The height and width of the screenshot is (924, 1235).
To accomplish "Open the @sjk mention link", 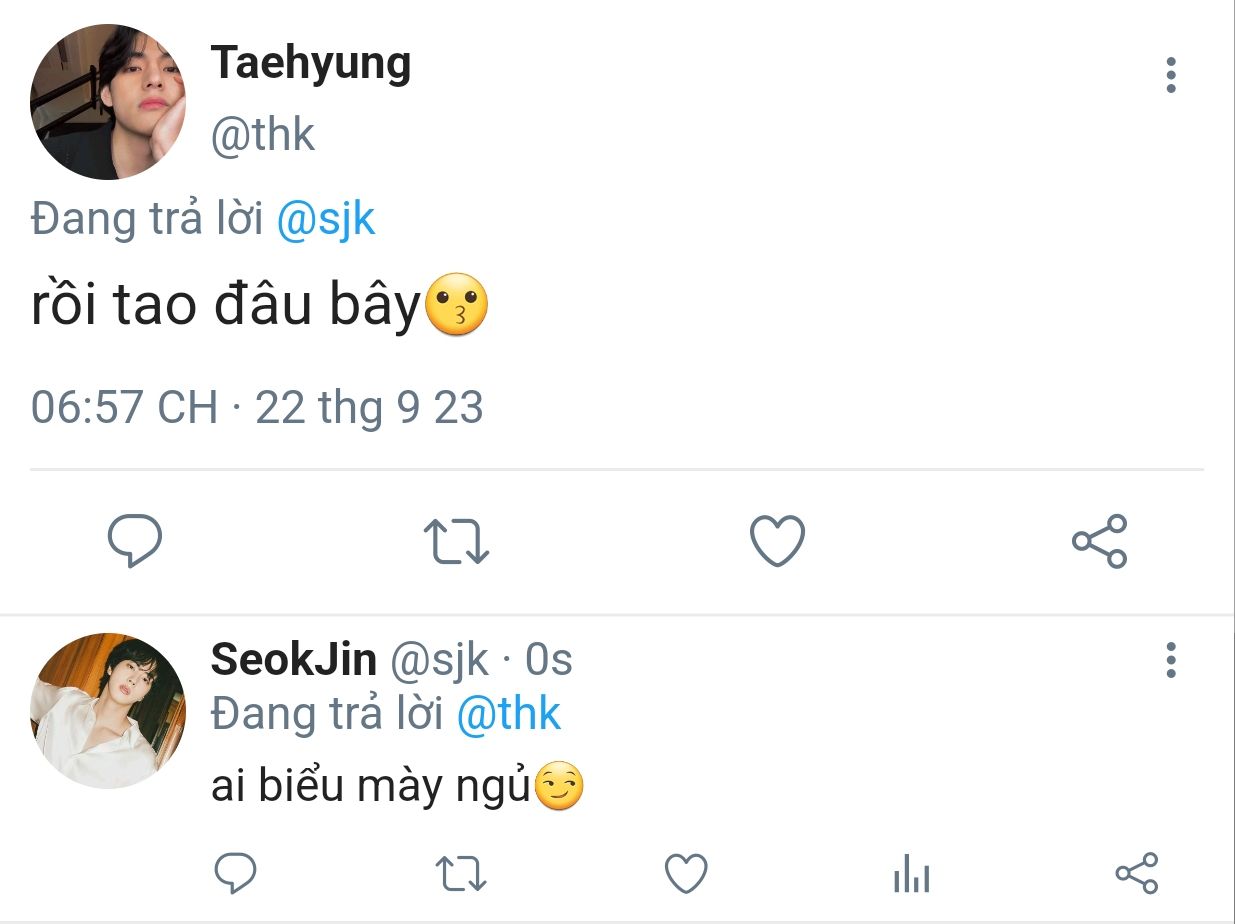I will (x=326, y=218).
